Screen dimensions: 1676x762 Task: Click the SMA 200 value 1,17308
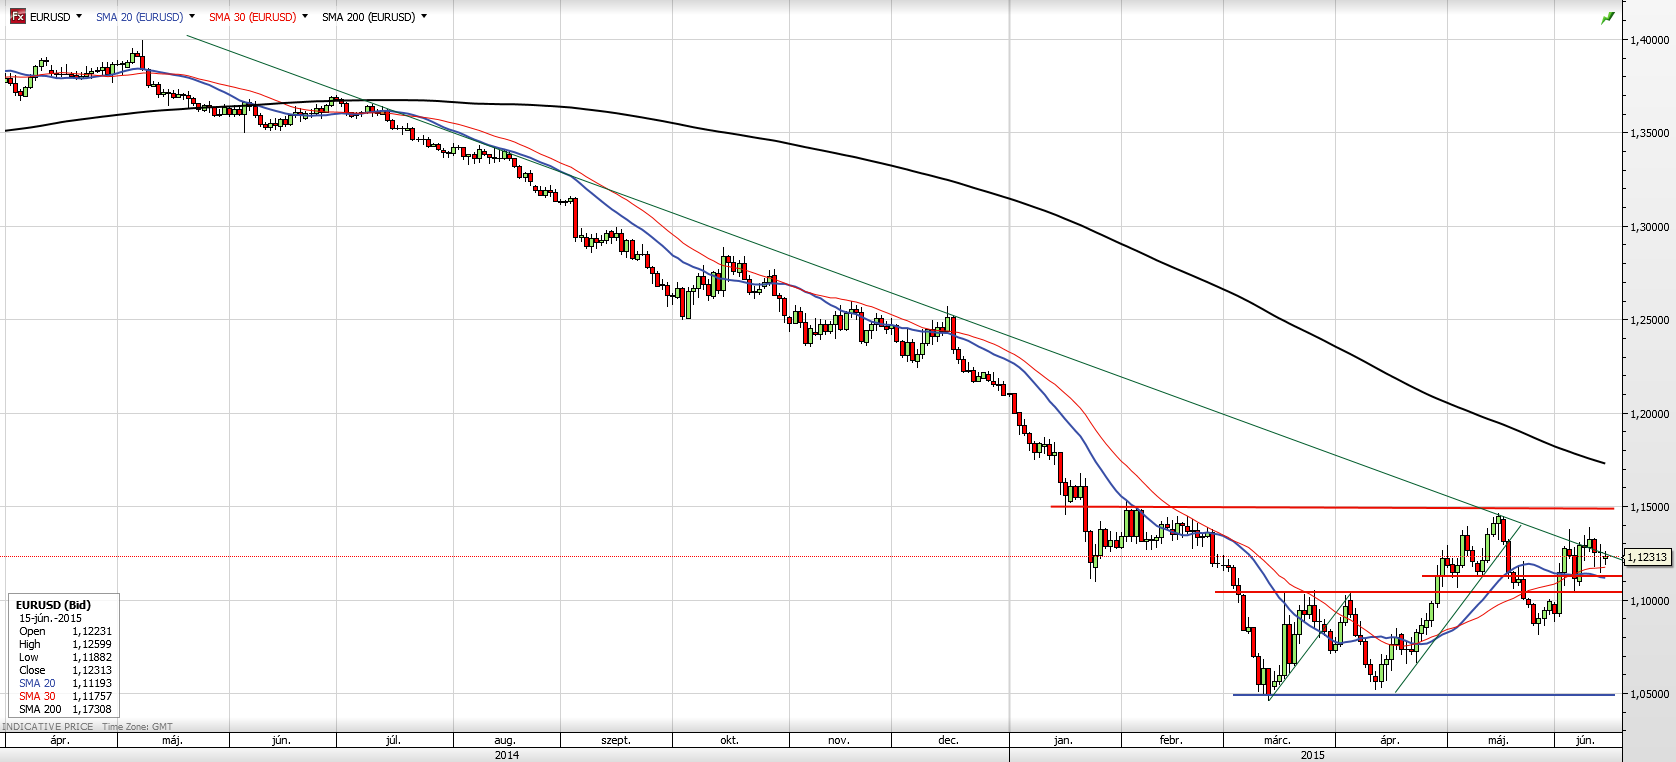pyautogui.click(x=92, y=709)
